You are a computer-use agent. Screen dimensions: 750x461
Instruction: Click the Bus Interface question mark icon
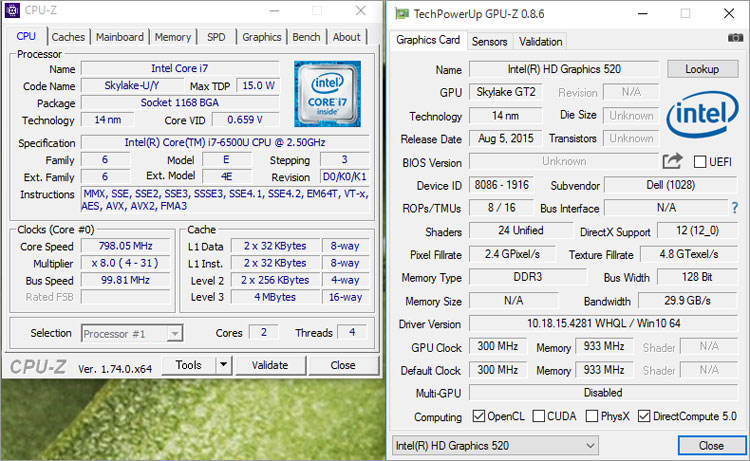pos(735,208)
